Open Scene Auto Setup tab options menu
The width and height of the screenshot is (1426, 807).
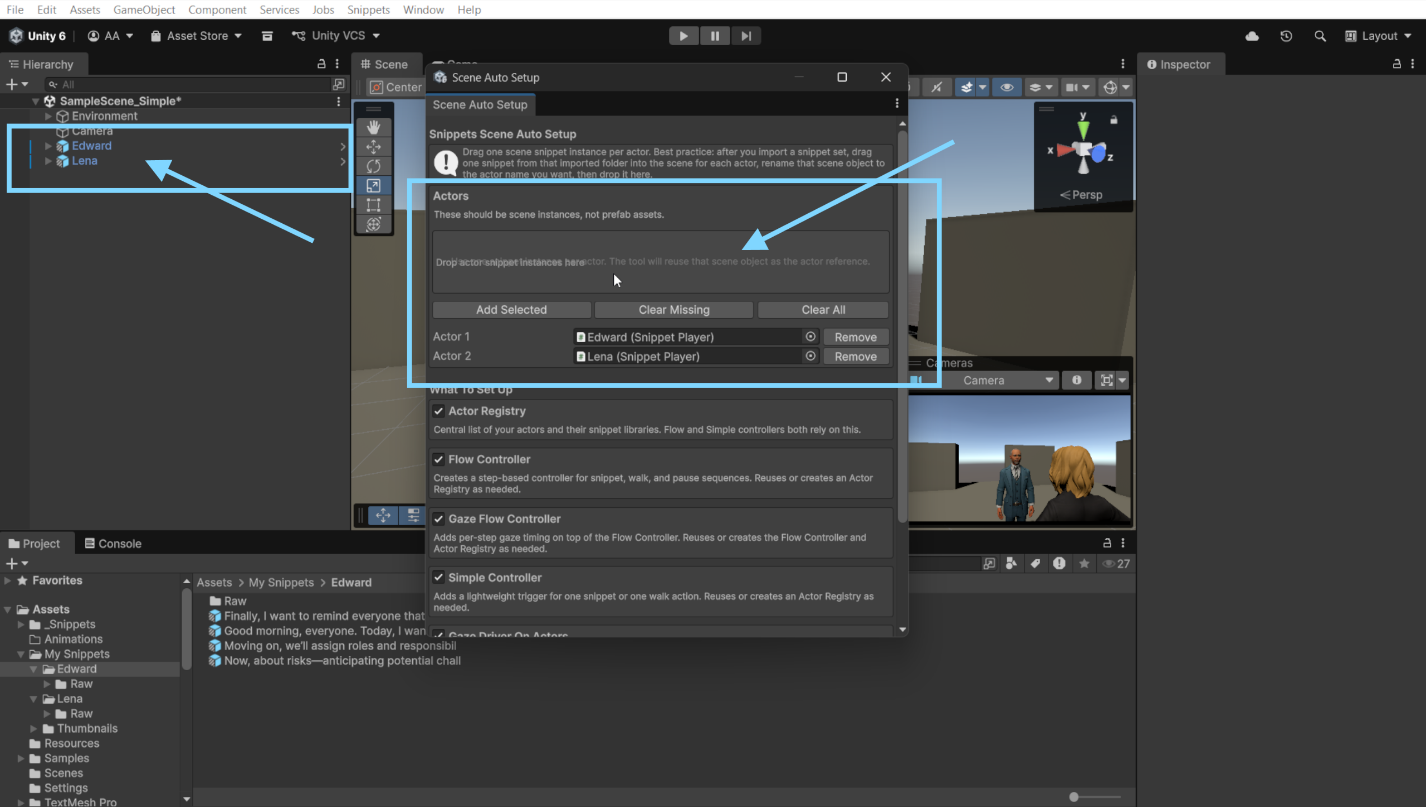(x=897, y=104)
